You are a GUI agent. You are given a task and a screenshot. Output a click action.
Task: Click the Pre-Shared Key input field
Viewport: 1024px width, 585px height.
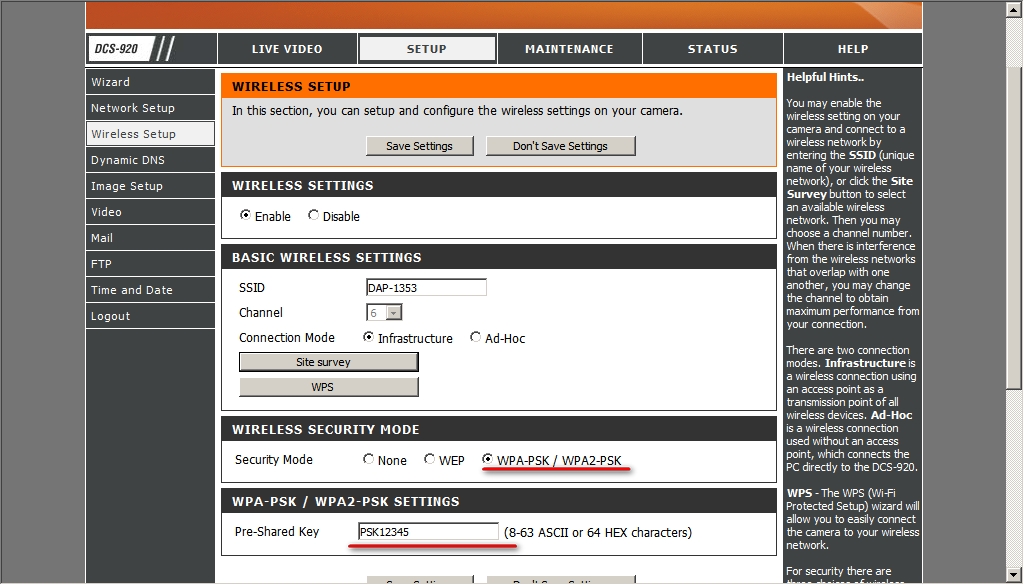point(428,532)
